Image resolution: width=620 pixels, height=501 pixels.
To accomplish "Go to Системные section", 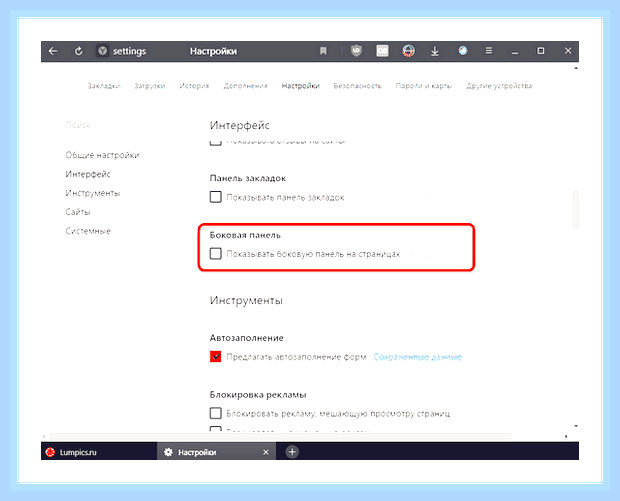I will pos(88,231).
